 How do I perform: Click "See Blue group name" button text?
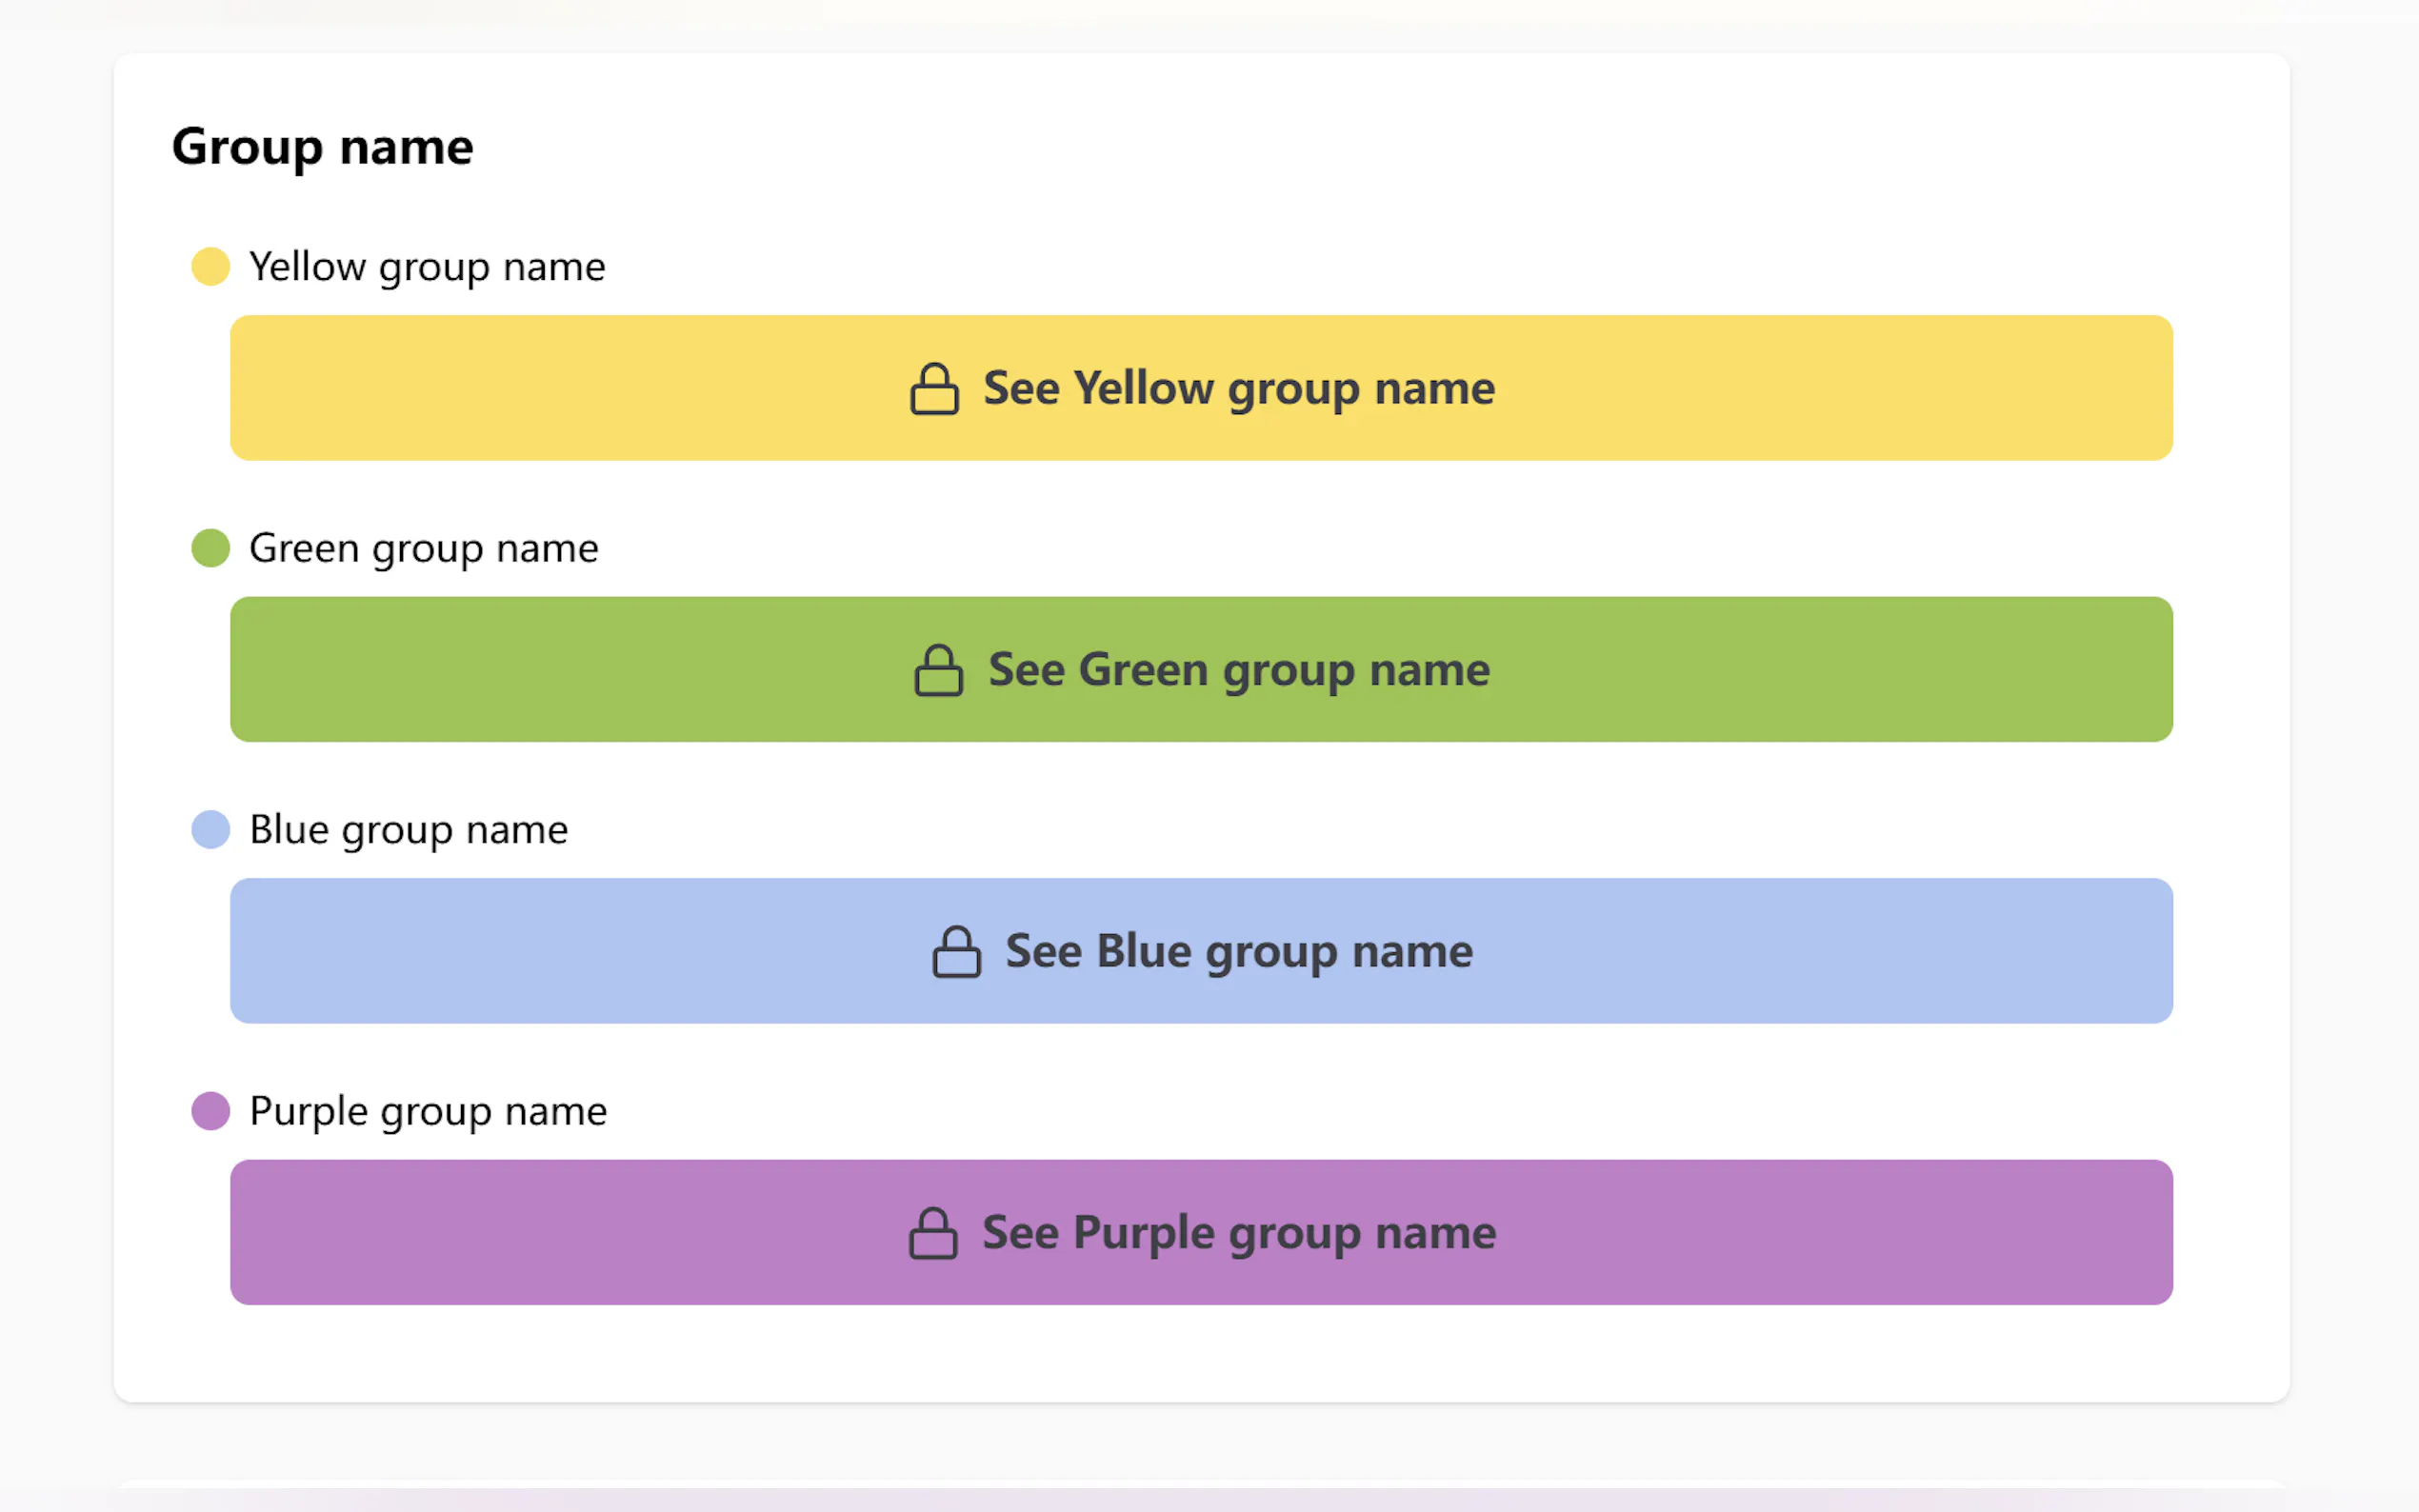click(1238, 952)
